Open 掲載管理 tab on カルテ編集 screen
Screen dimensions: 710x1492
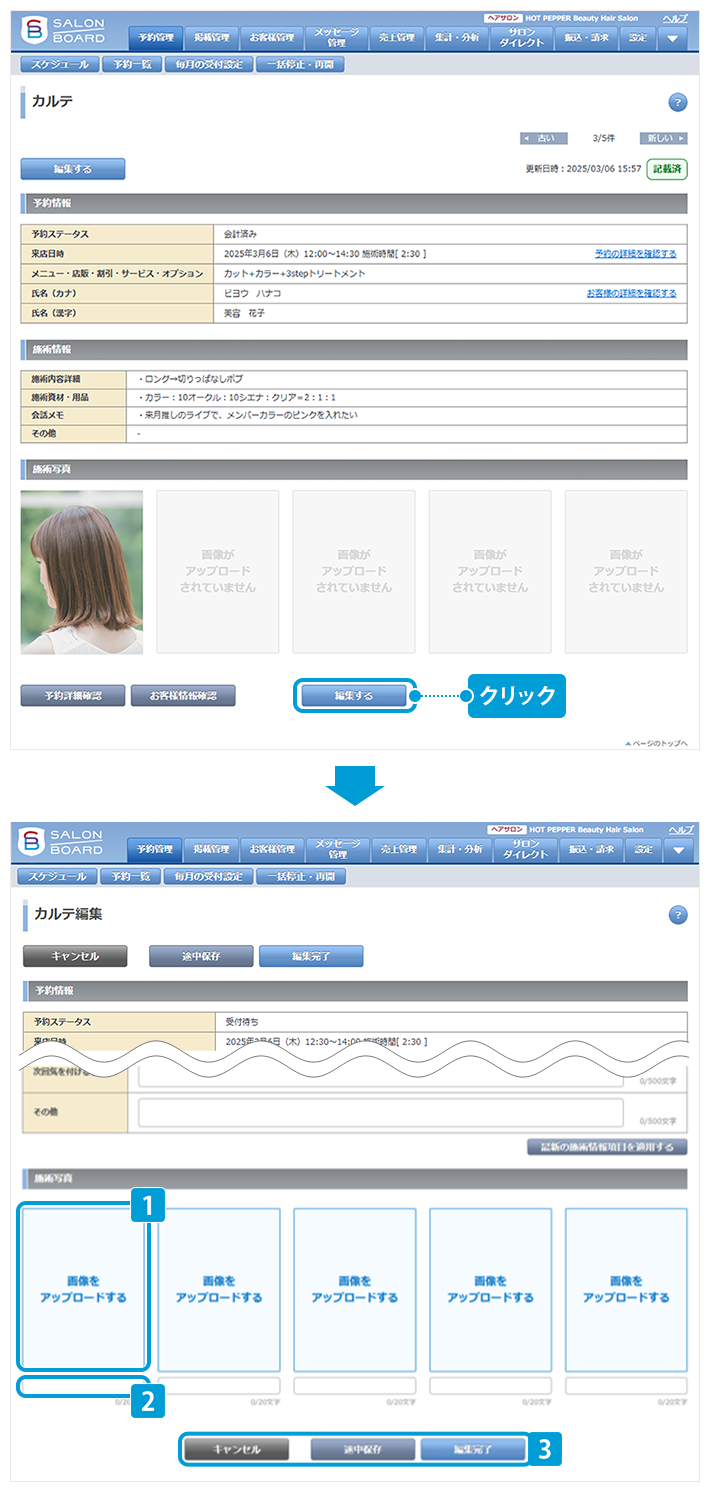click(211, 850)
